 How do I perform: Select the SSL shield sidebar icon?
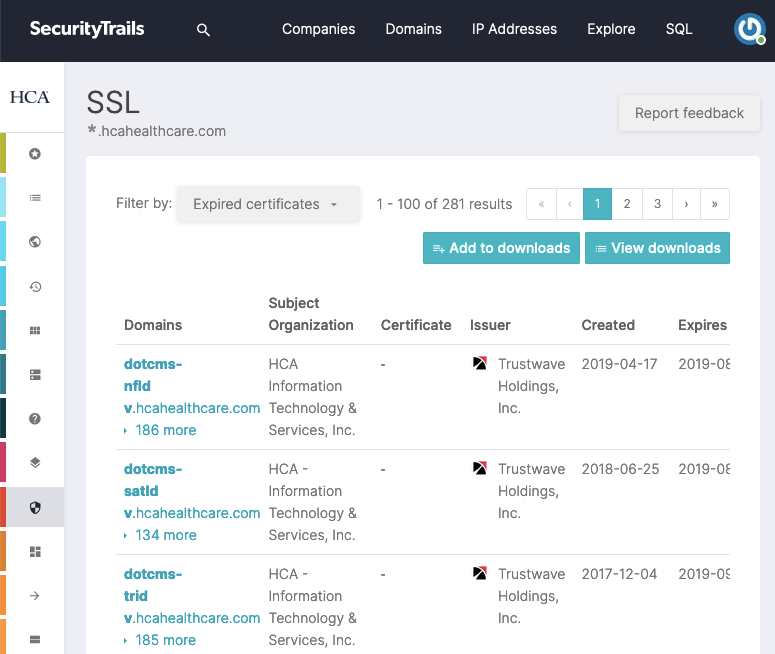coord(35,507)
